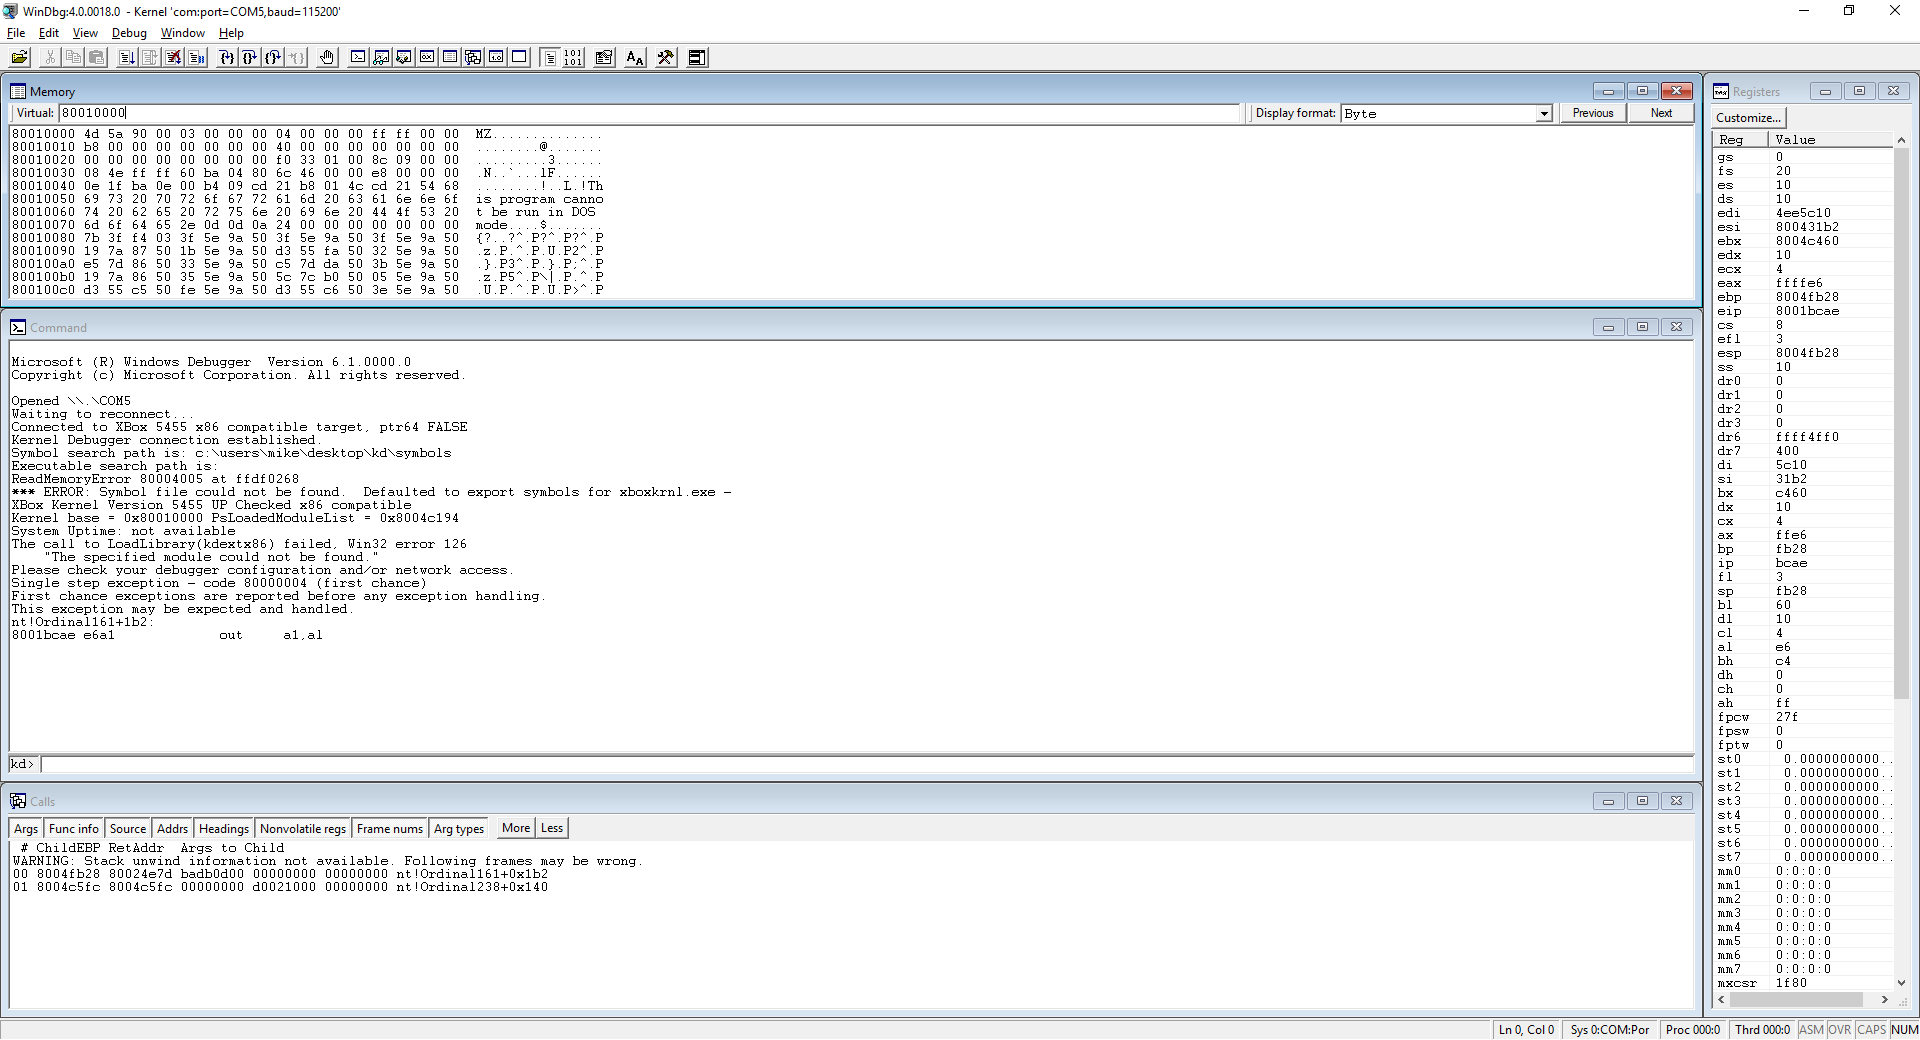The width and height of the screenshot is (1920, 1040).
Task: Click the Byte display format combo box
Action: click(1446, 114)
